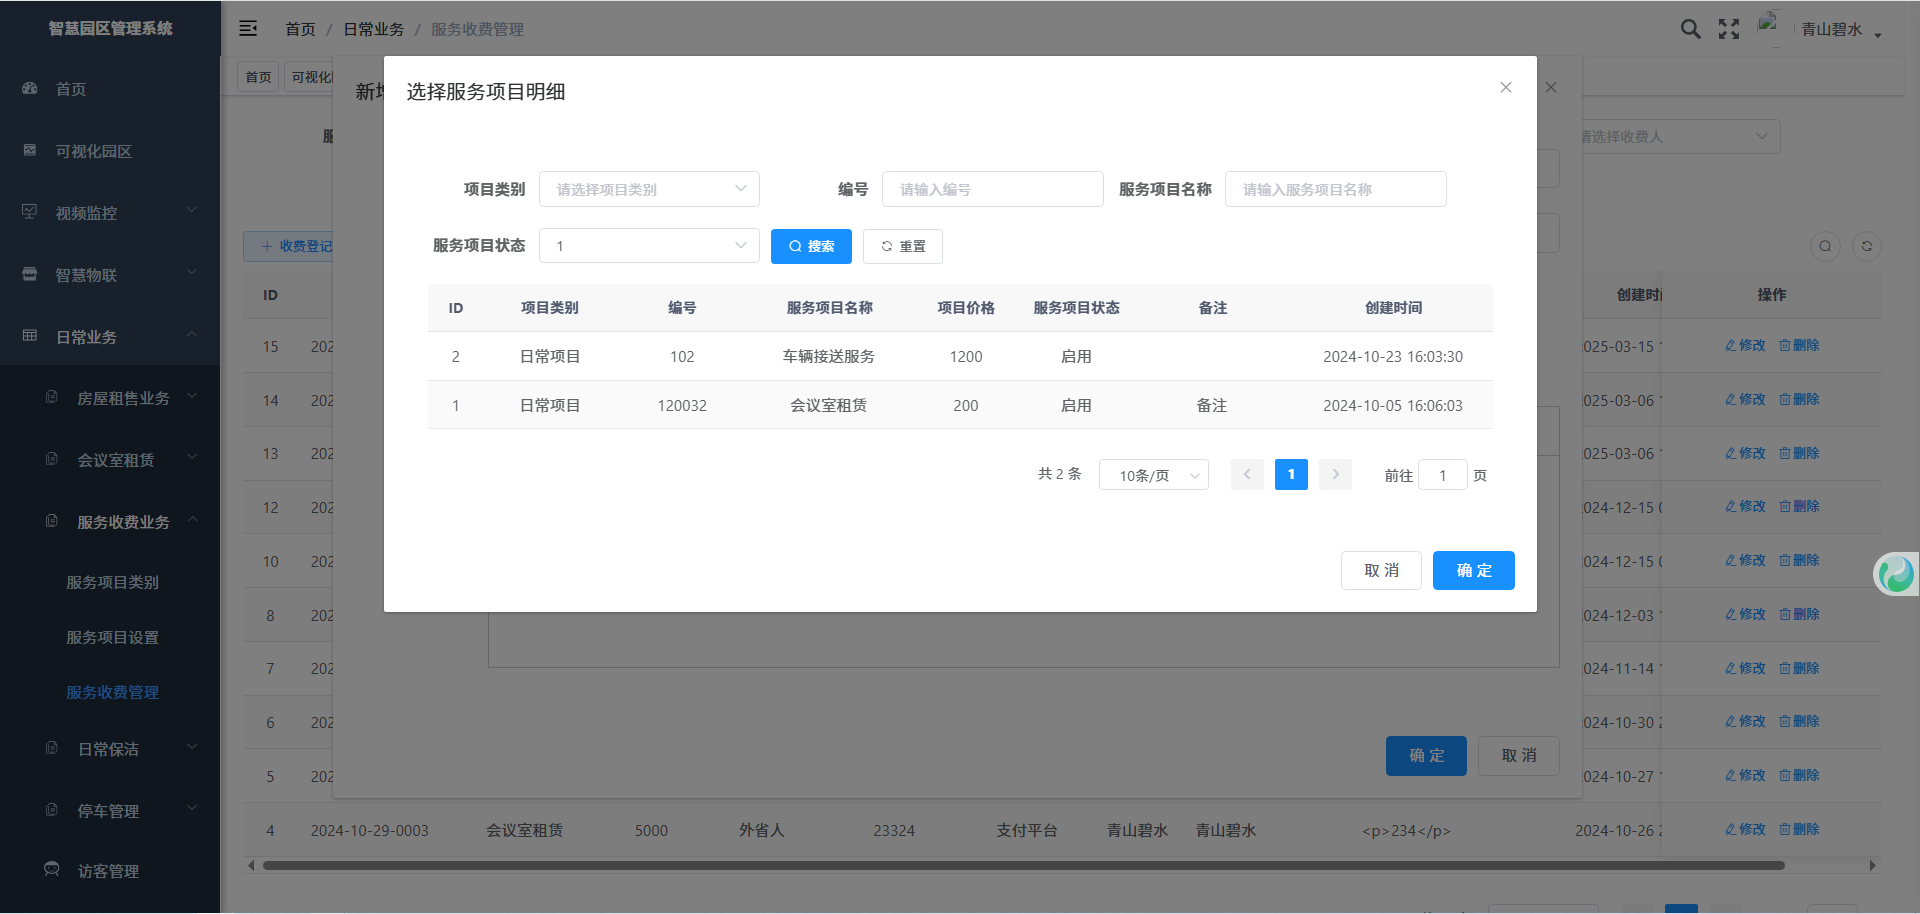Click the header search magnifier icon
Screen dimensions: 1920x914
click(1690, 29)
